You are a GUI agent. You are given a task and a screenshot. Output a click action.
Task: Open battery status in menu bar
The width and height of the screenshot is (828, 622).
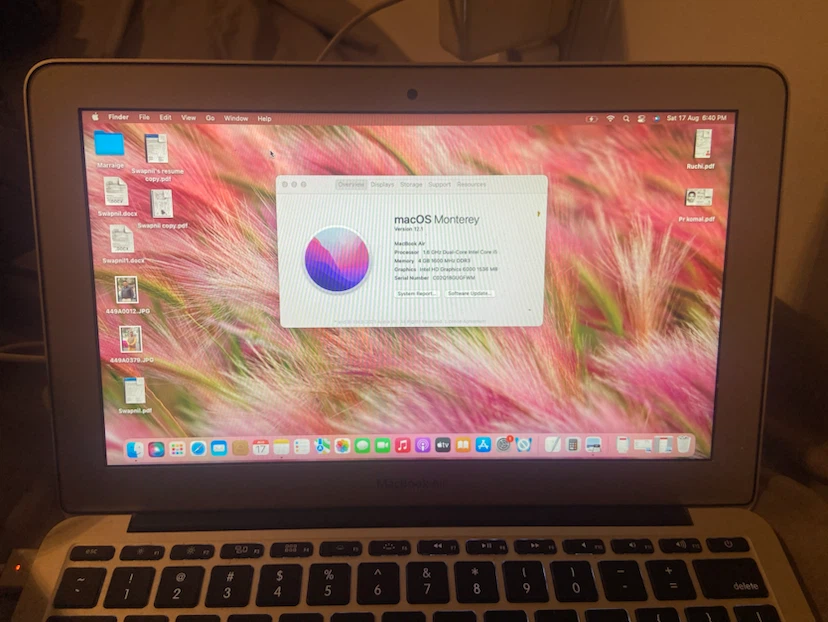point(591,119)
